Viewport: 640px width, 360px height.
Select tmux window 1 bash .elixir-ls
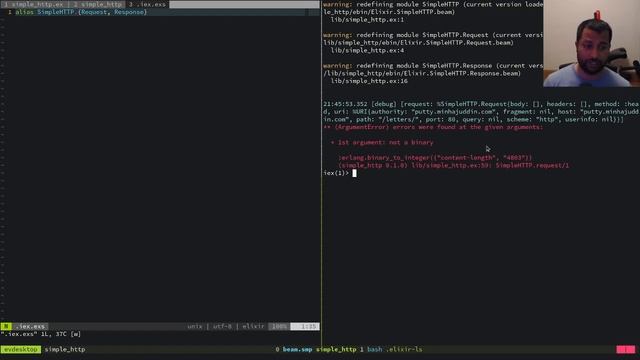click(x=391, y=349)
